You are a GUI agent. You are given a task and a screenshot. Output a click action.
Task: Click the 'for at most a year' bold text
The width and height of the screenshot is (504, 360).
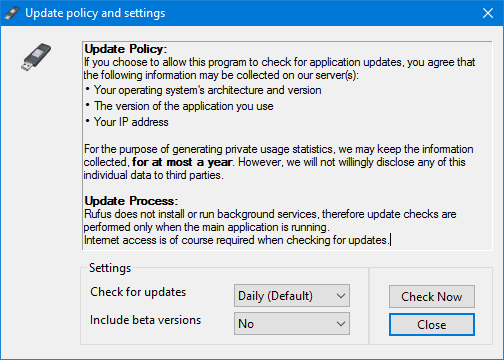point(182,162)
